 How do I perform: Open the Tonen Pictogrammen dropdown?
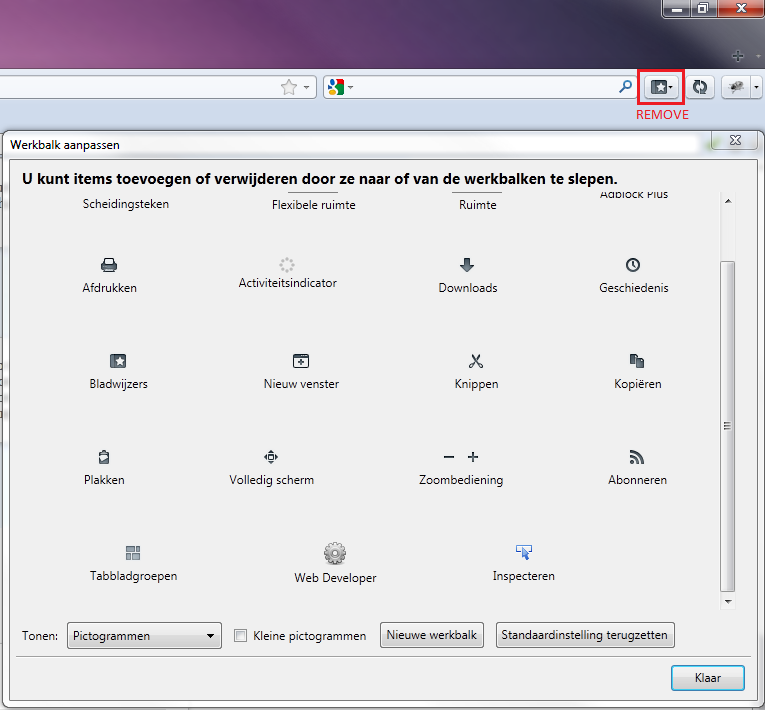(145, 635)
